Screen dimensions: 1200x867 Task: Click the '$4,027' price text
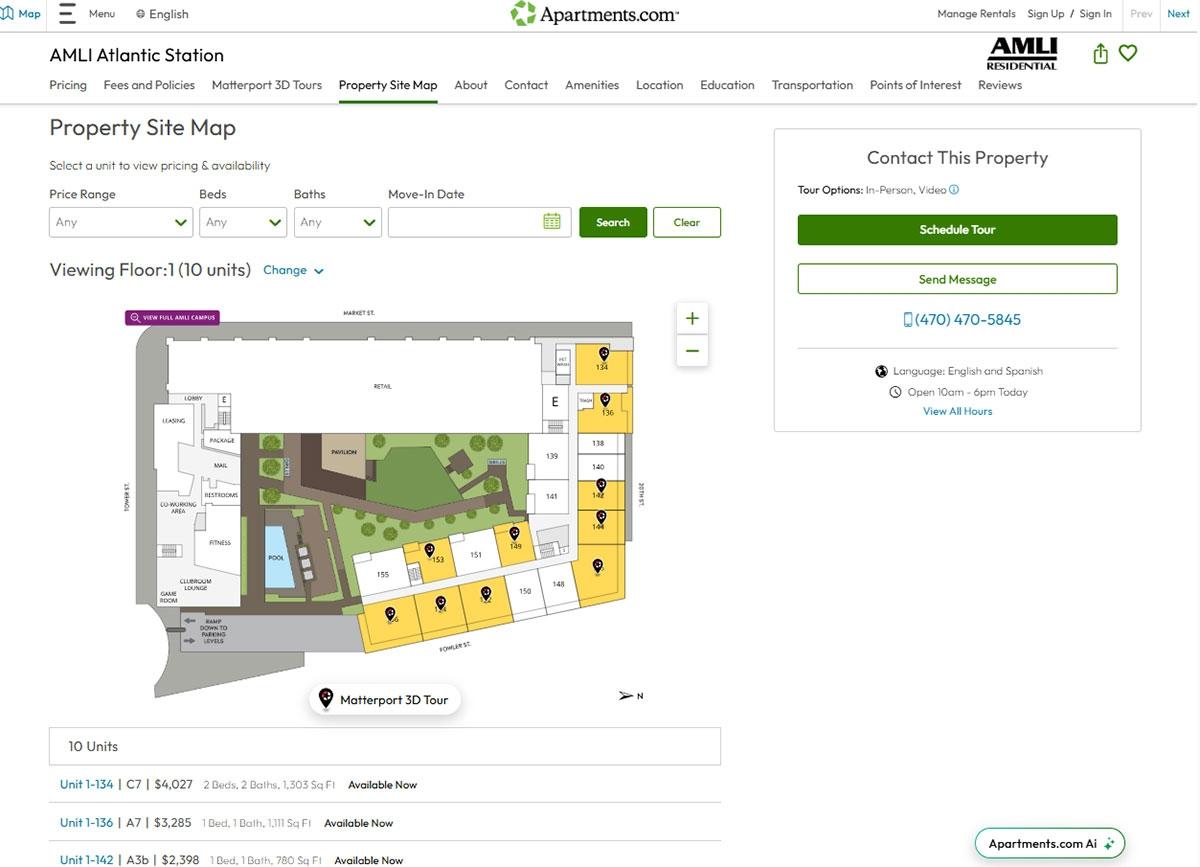pos(174,785)
